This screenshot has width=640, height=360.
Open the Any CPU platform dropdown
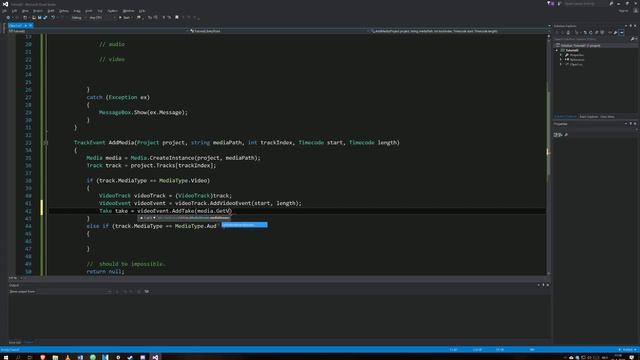pos(101,18)
